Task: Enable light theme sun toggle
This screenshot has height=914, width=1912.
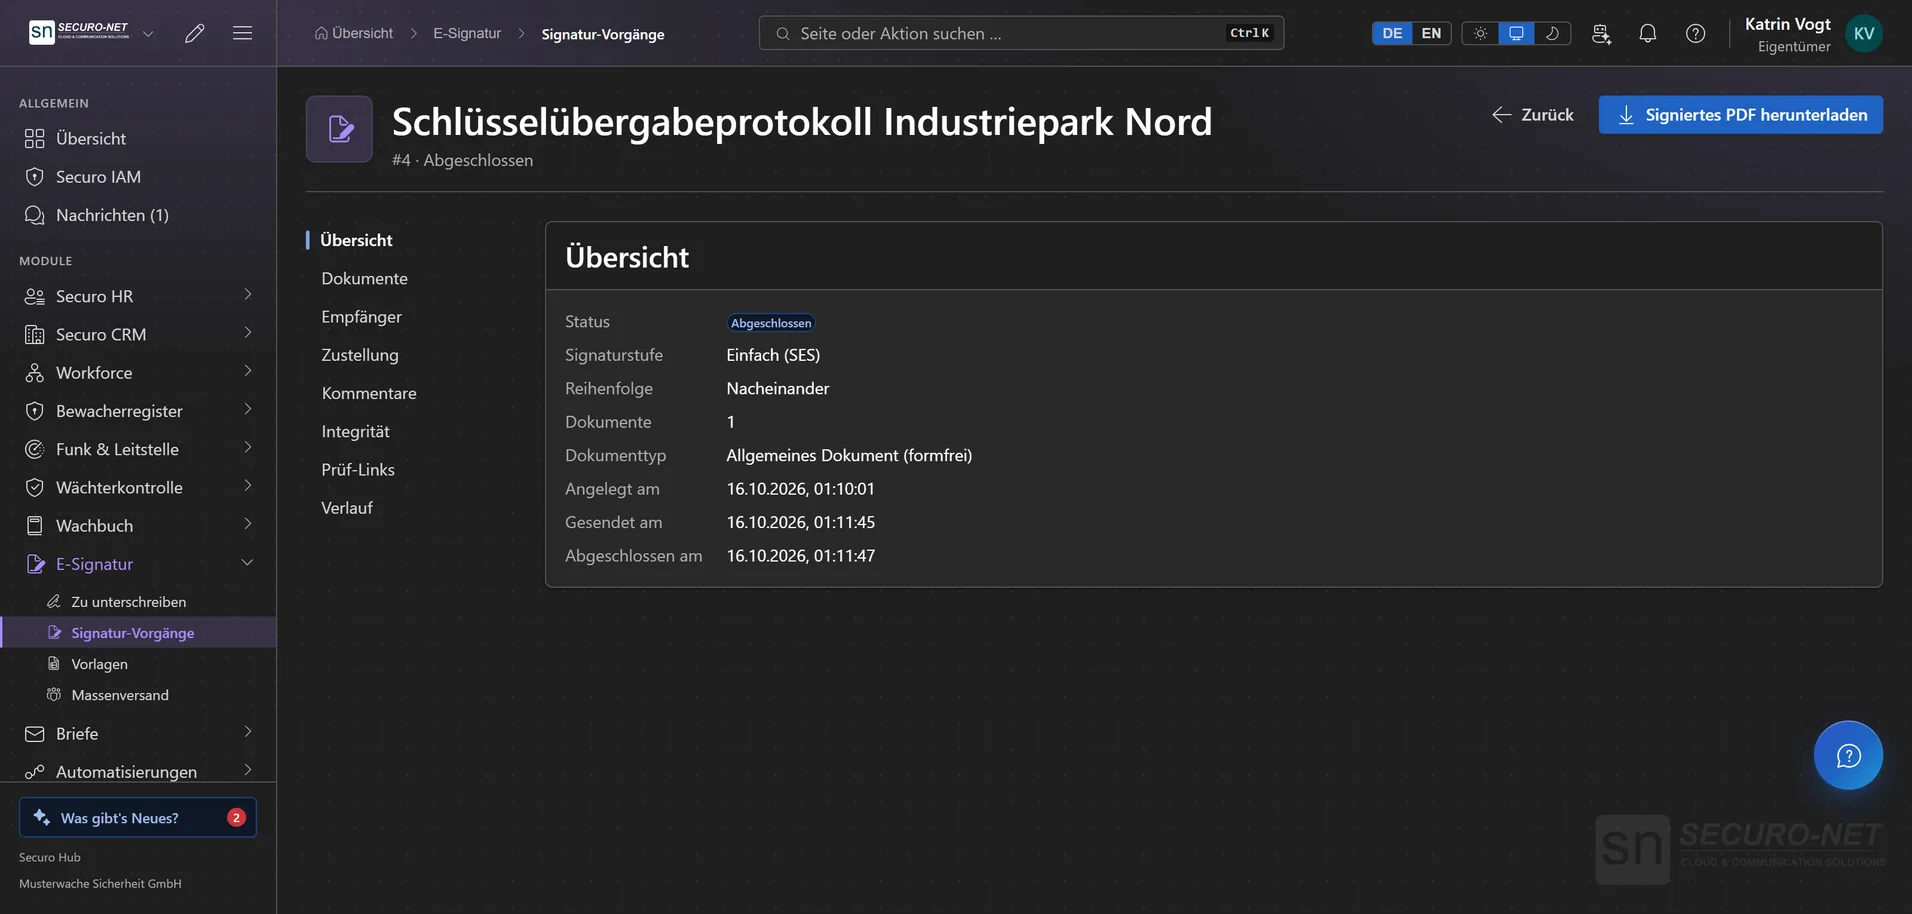Action: pyautogui.click(x=1480, y=33)
